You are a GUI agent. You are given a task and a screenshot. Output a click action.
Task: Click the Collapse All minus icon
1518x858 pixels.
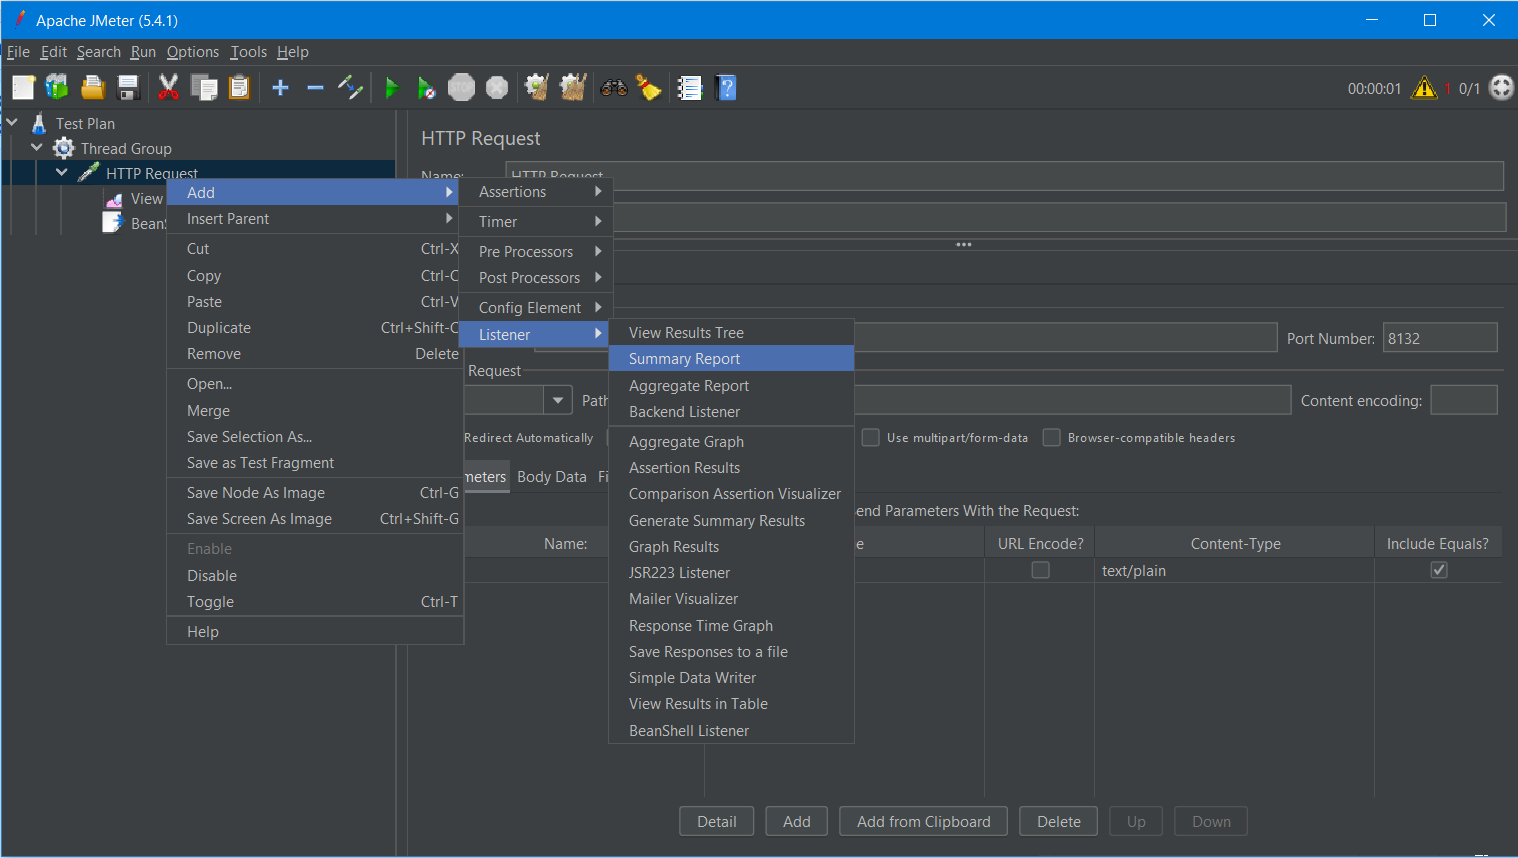315,88
